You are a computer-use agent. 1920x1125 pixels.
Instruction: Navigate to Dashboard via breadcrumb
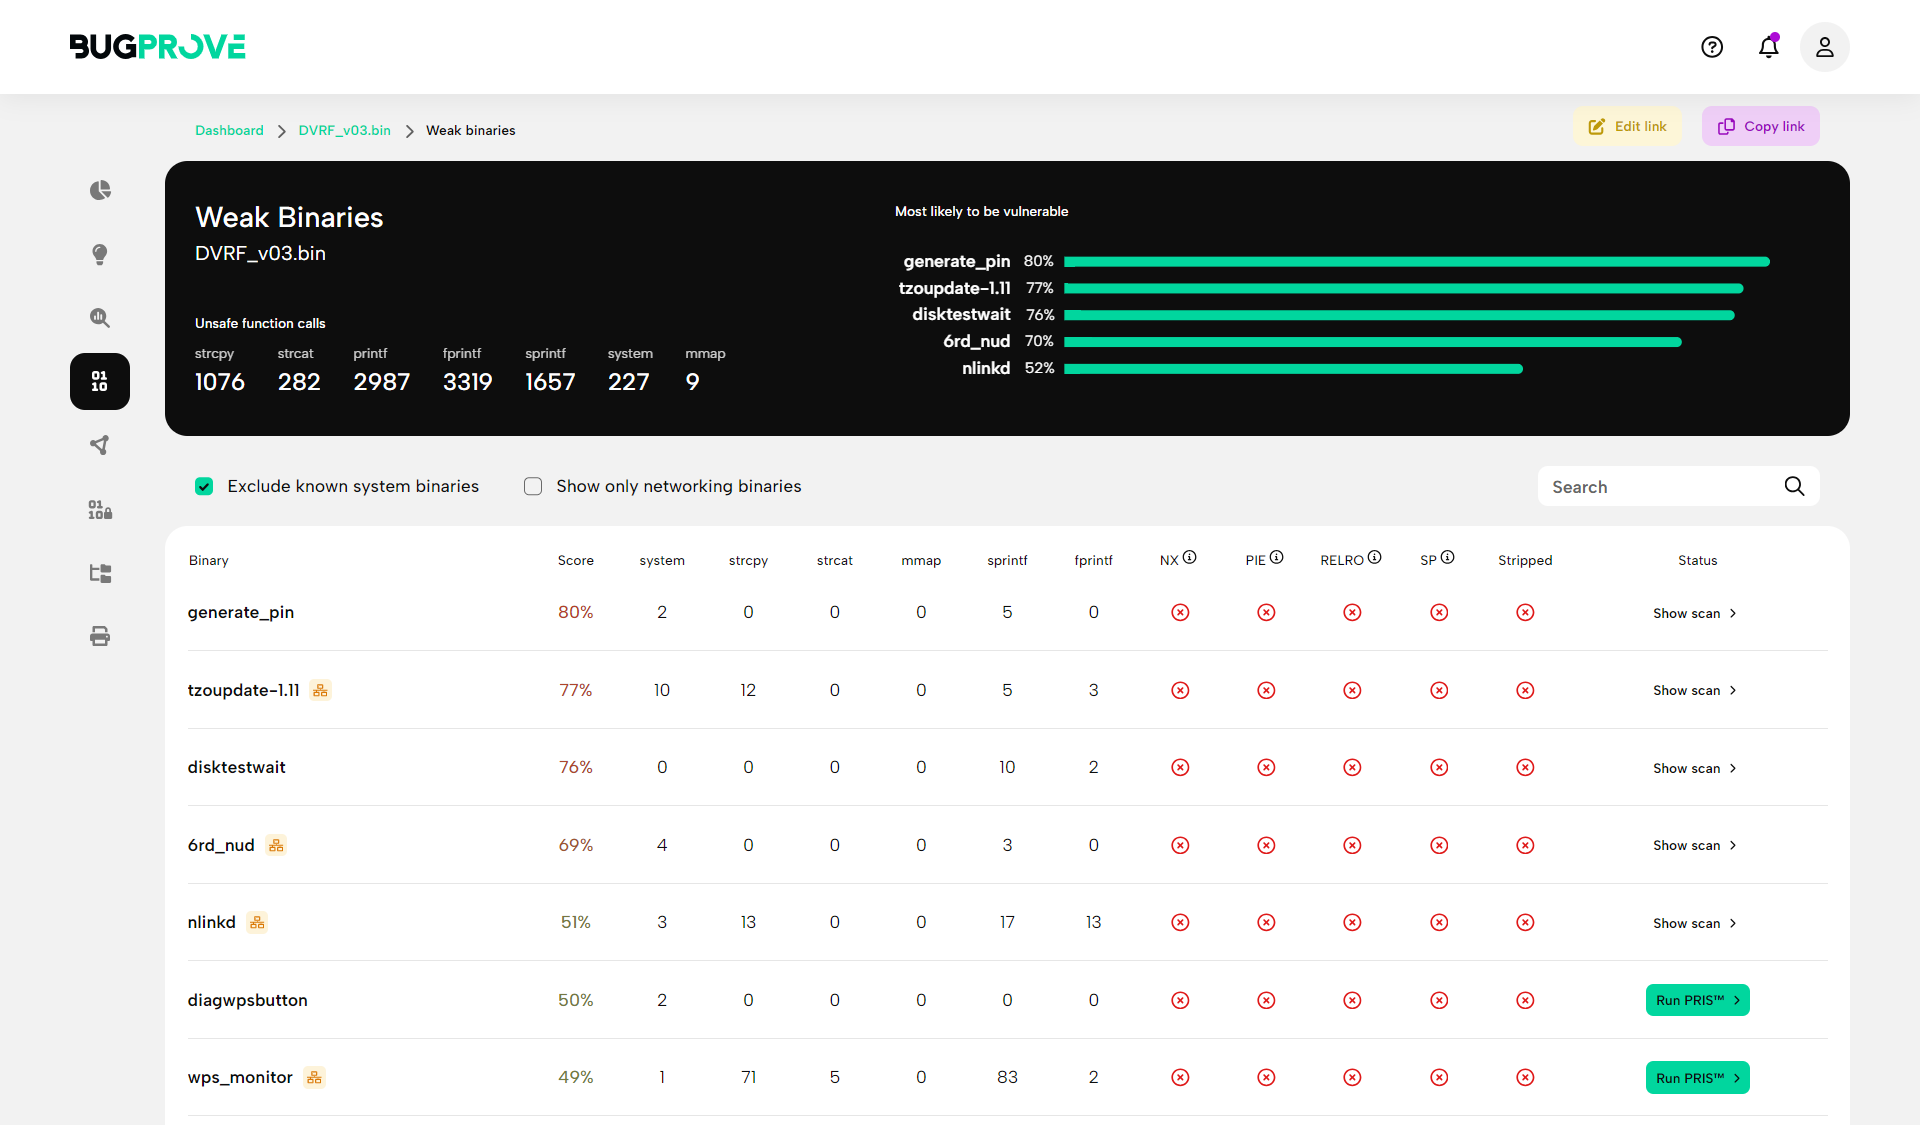pos(229,130)
